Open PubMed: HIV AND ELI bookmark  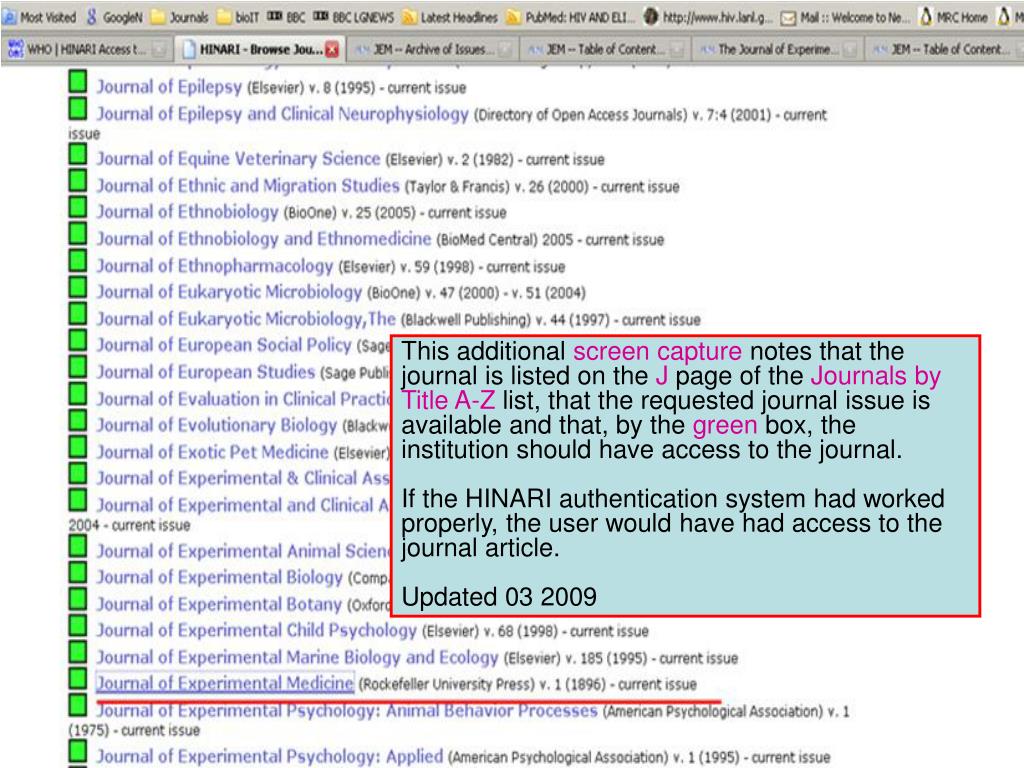(571, 17)
